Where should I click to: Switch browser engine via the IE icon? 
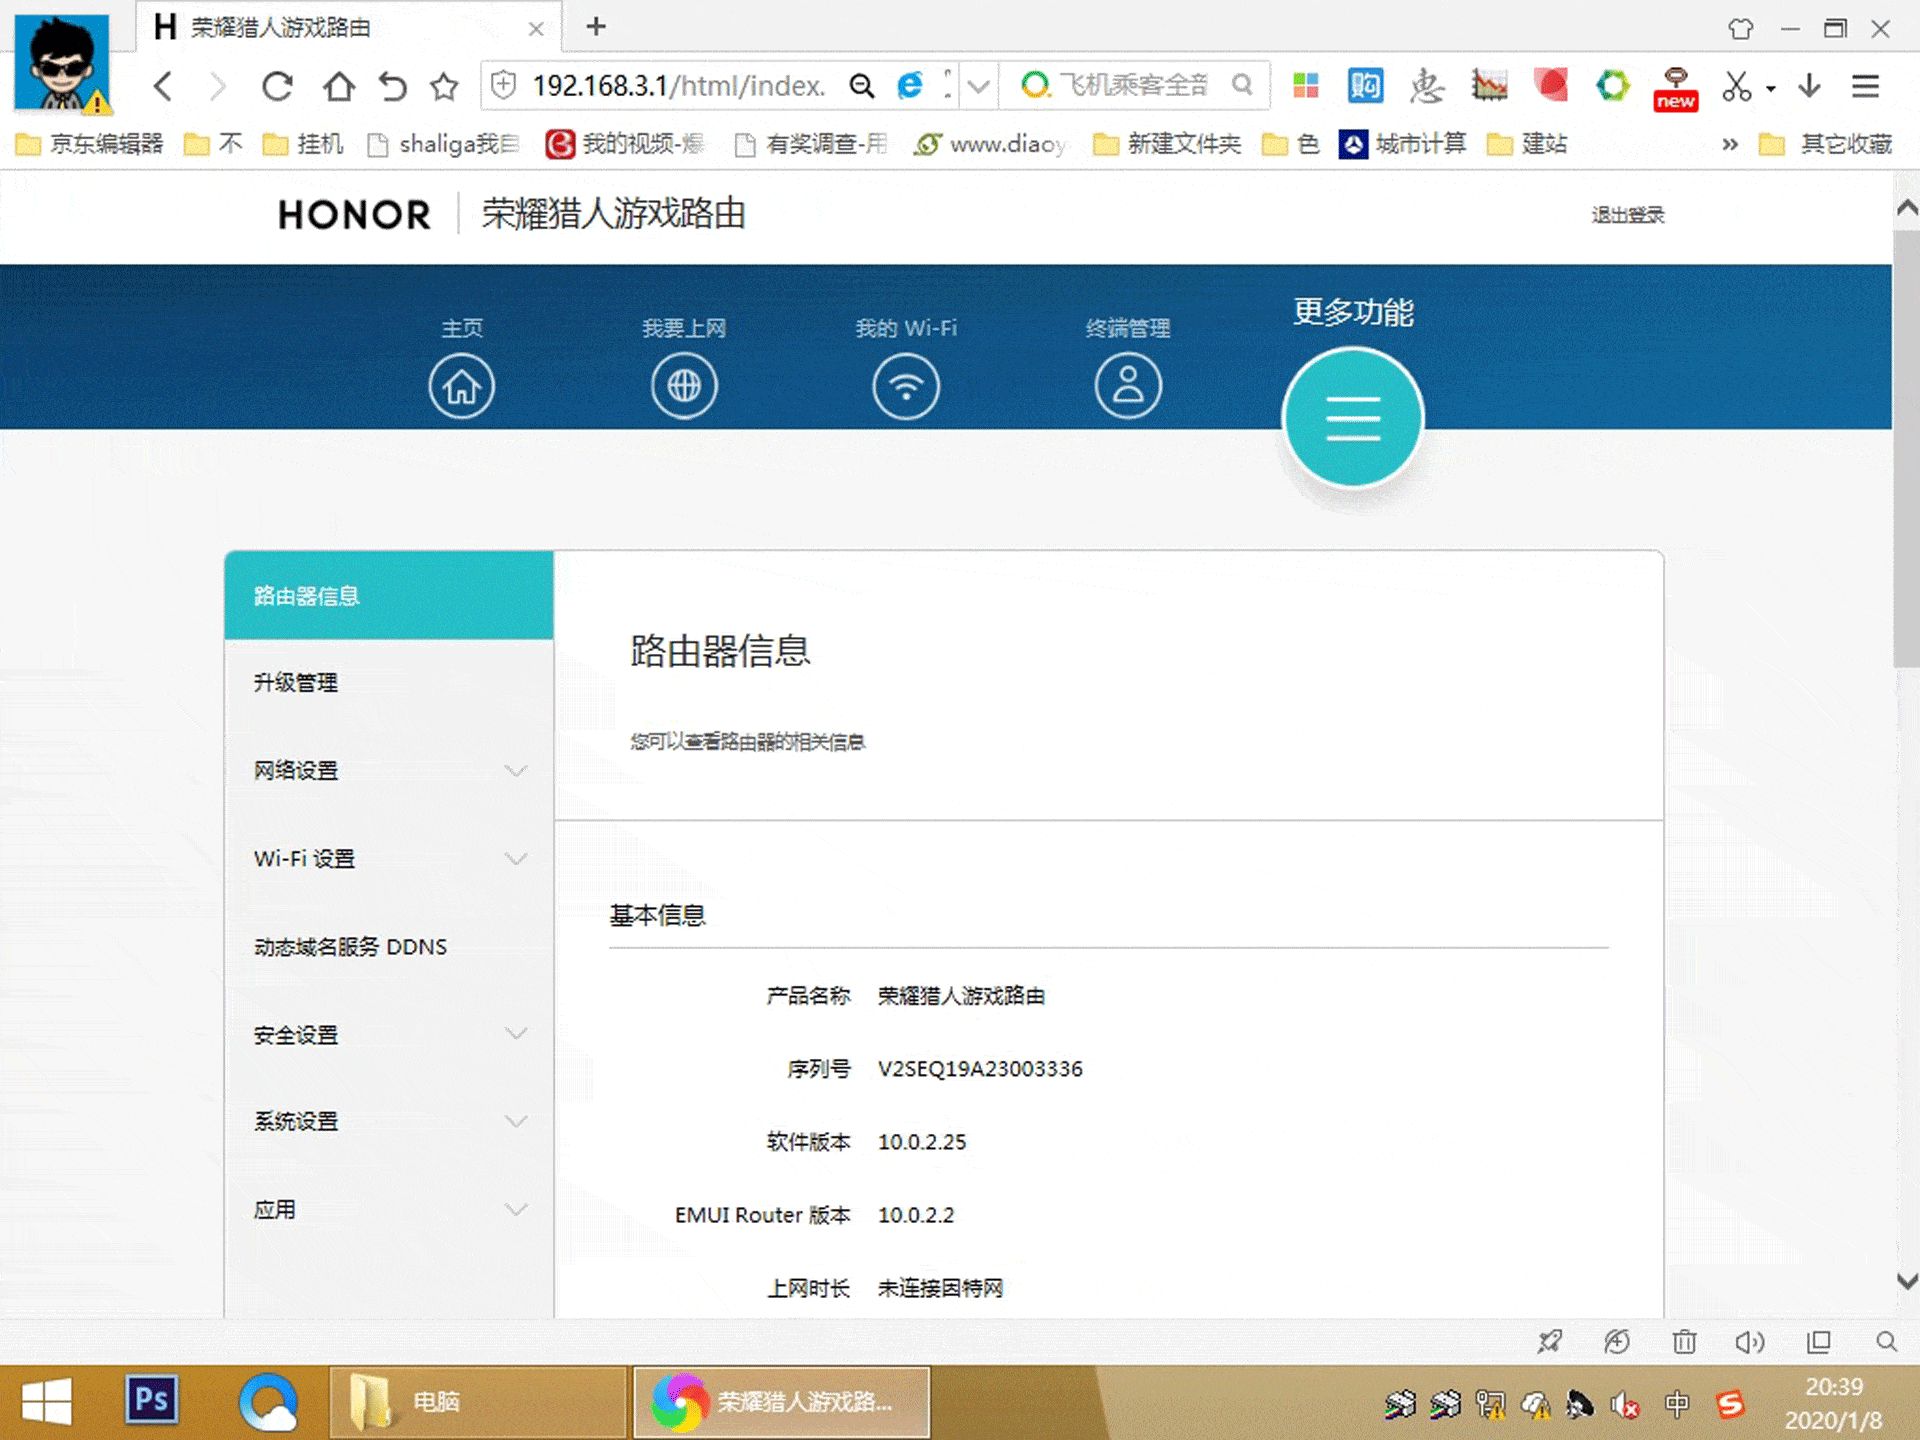click(910, 86)
